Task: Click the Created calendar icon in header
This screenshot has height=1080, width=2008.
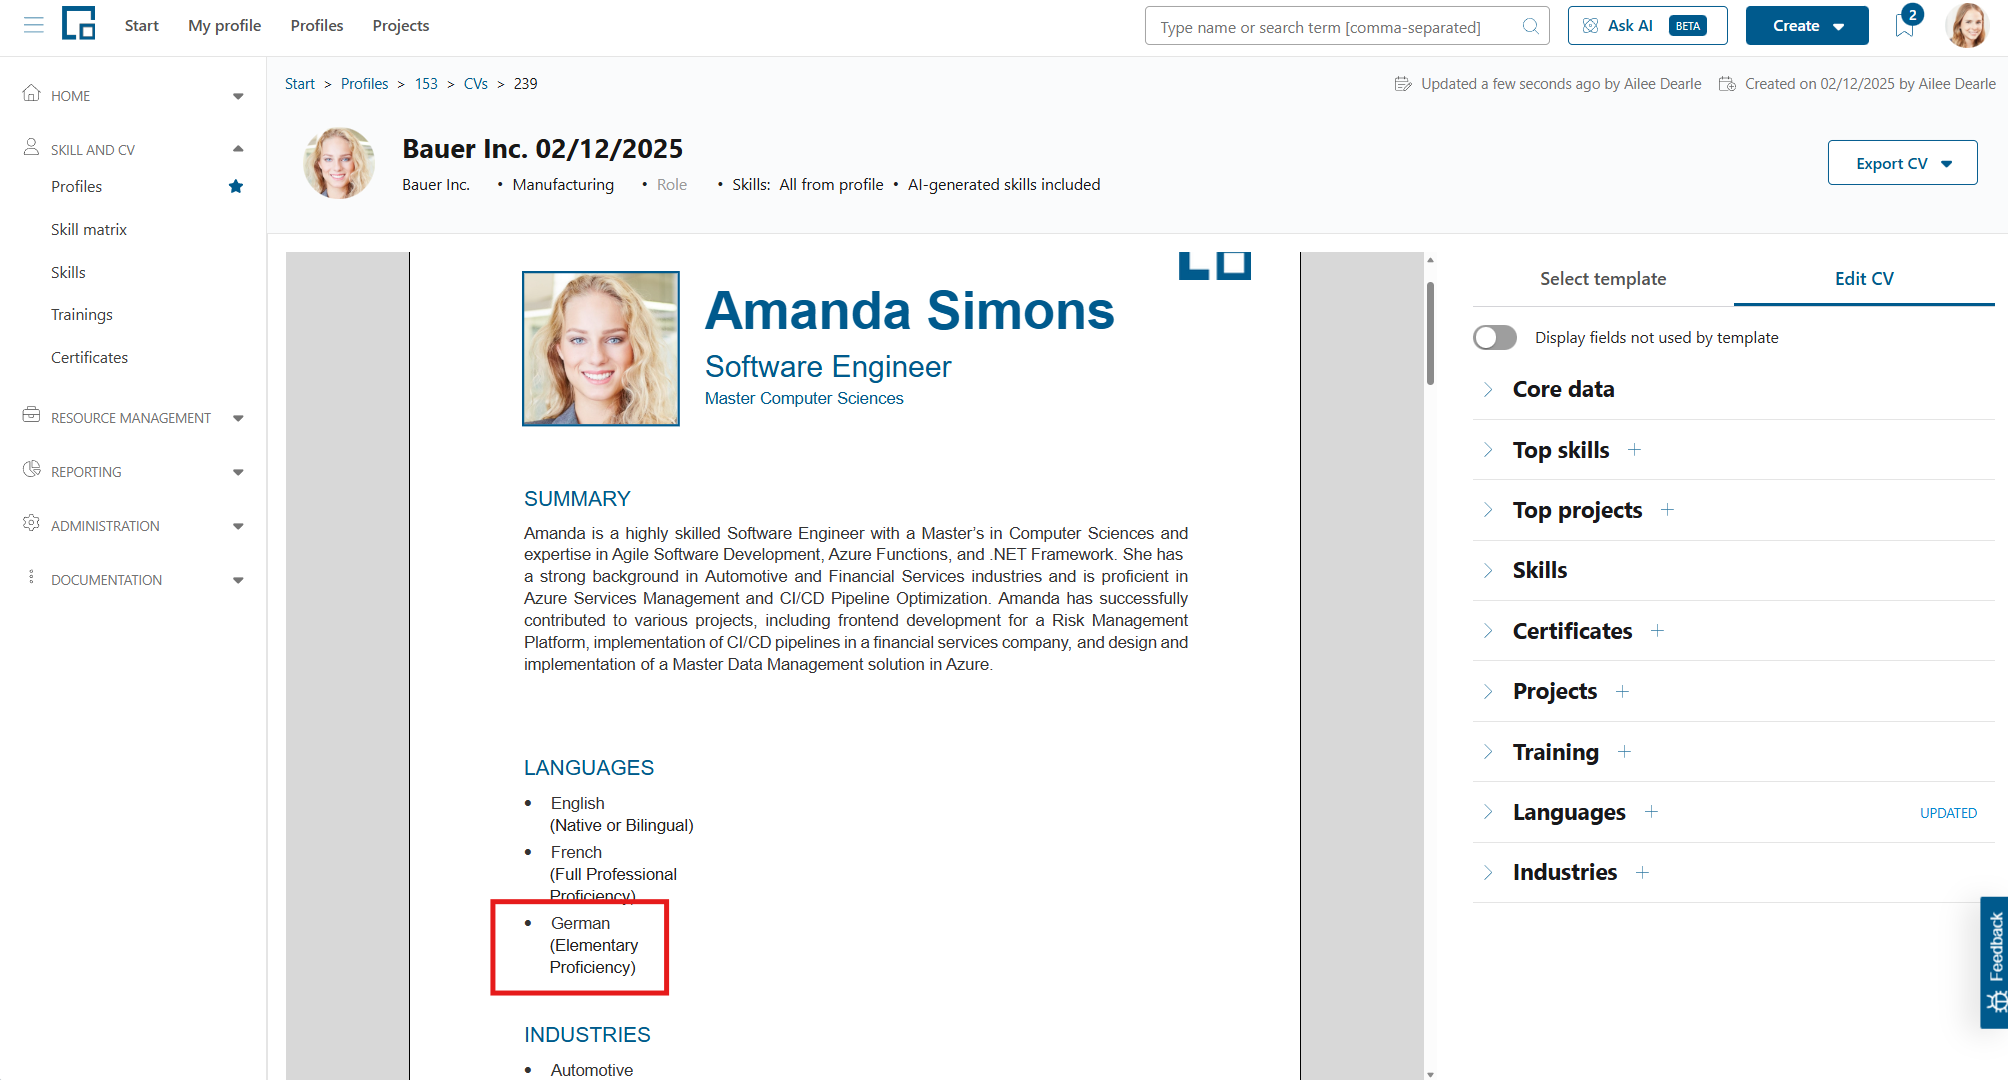Action: (1727, 84)
